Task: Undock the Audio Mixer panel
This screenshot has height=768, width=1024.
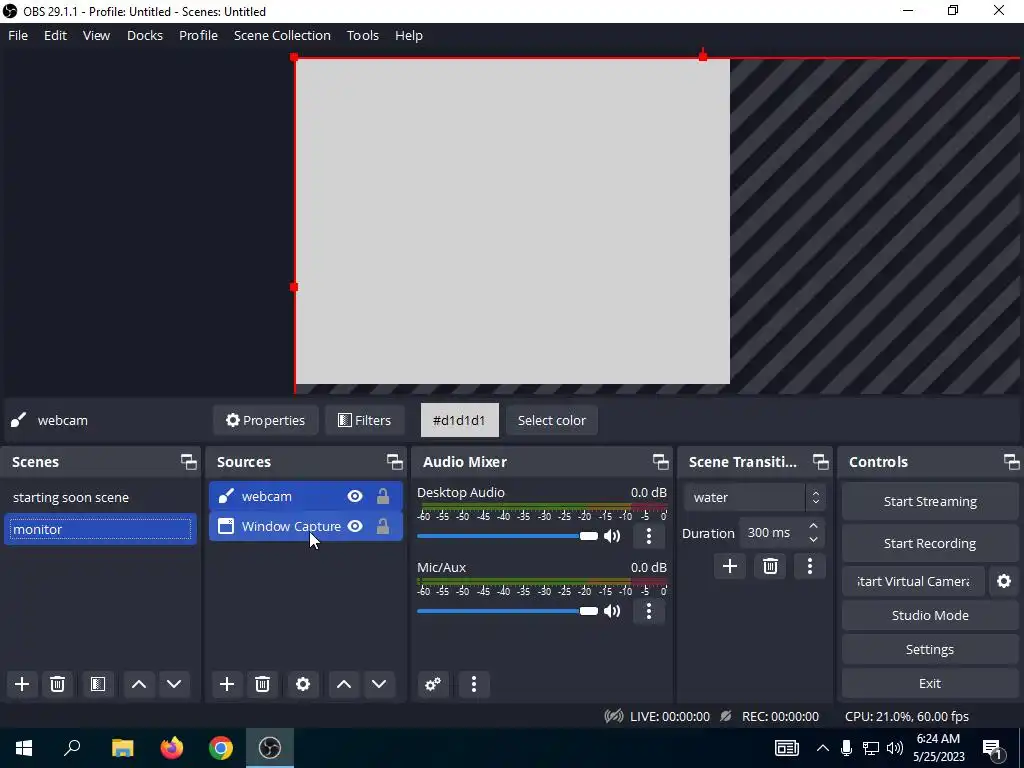Action: tap(660, 462)
